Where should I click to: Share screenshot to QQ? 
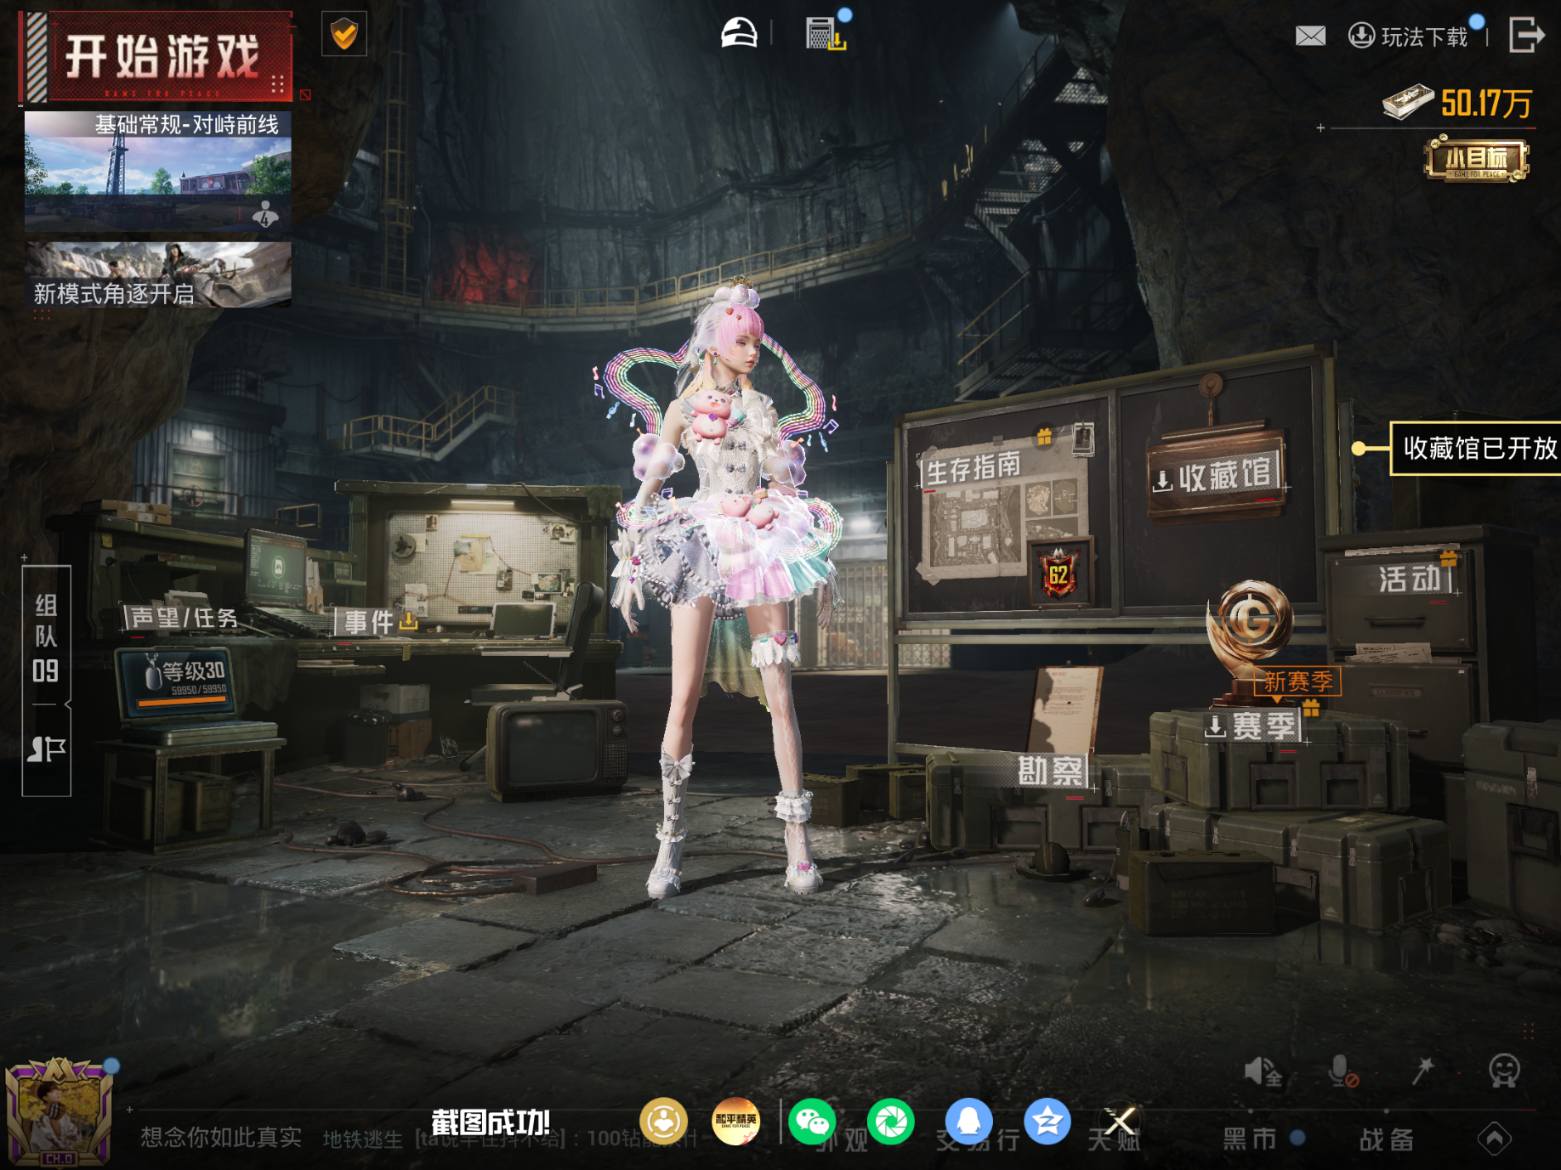[x=969, y=1122]
